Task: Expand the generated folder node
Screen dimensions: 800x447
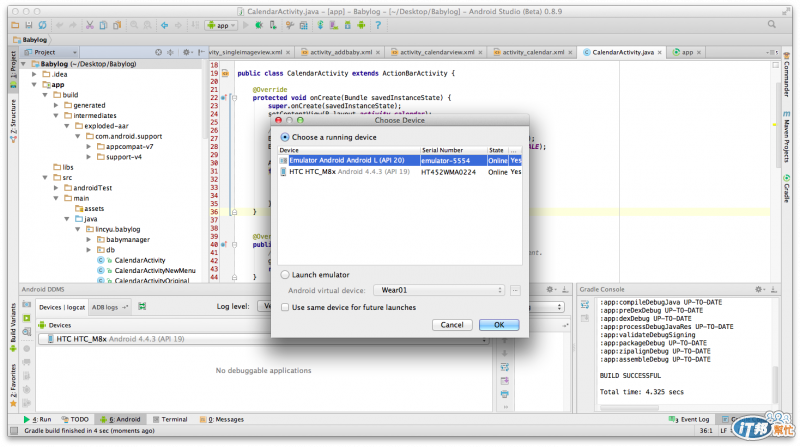Action: point(56,105)
